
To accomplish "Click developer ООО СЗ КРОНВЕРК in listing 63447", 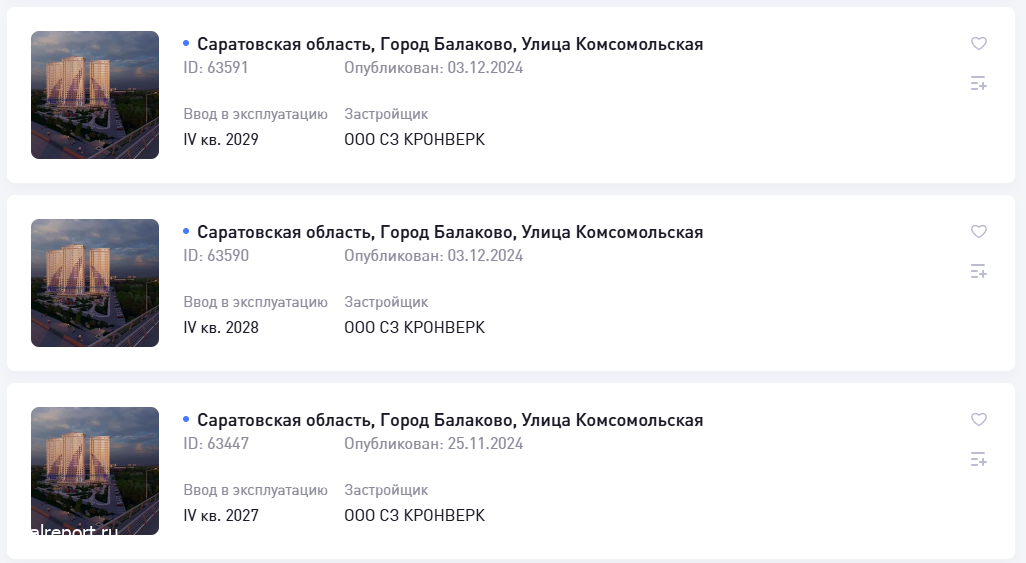I will (414, 516).
